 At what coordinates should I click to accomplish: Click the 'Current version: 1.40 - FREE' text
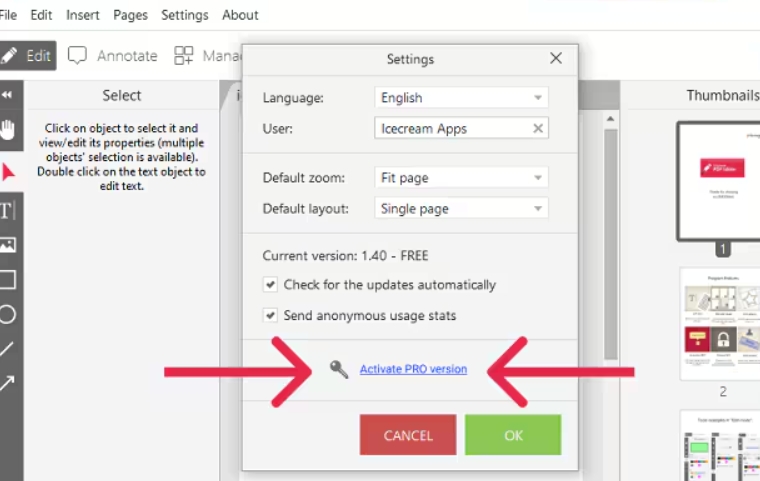click(345, 256)
